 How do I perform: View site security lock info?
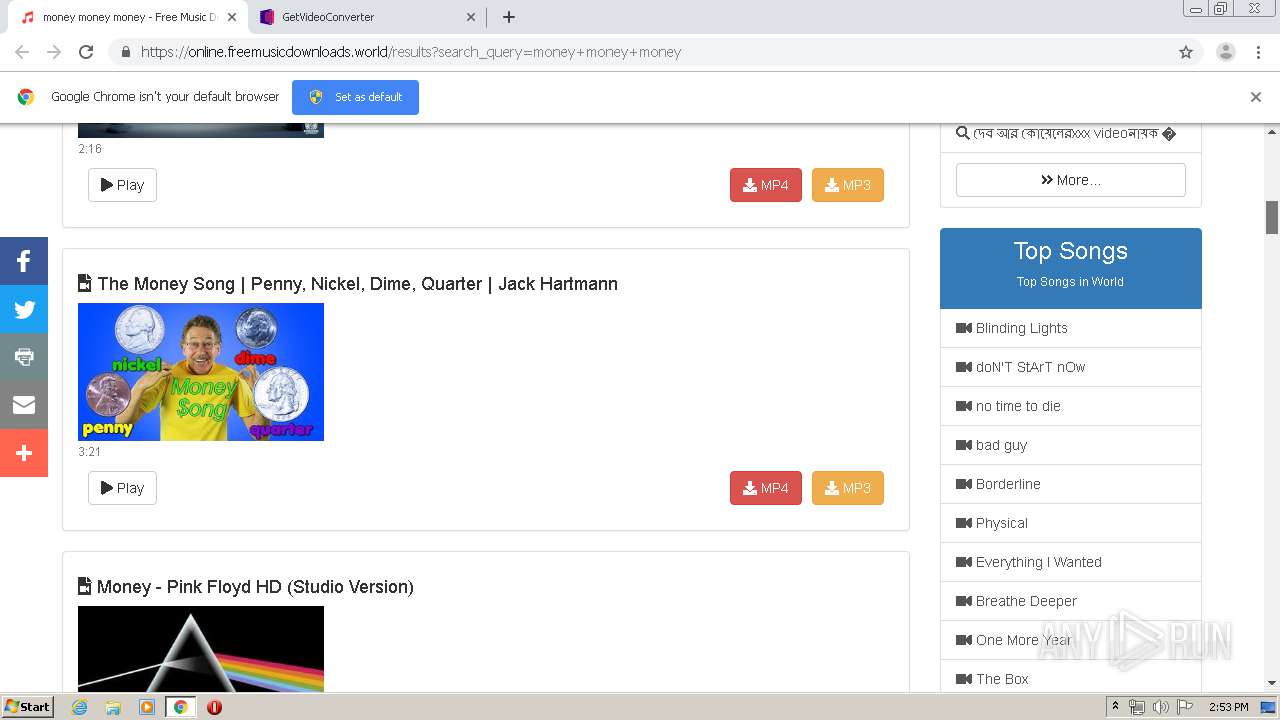pyautogui.click(x=125, y=52)
